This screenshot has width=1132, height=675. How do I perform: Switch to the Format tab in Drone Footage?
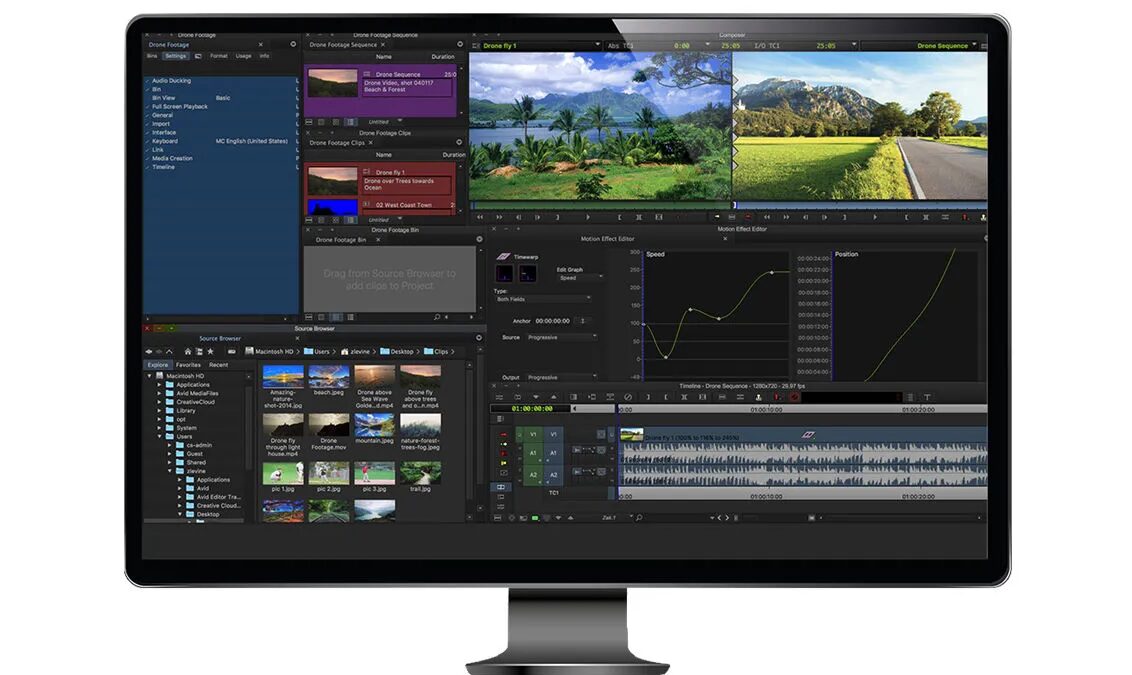pyautogui.click(x=218, y=56)
